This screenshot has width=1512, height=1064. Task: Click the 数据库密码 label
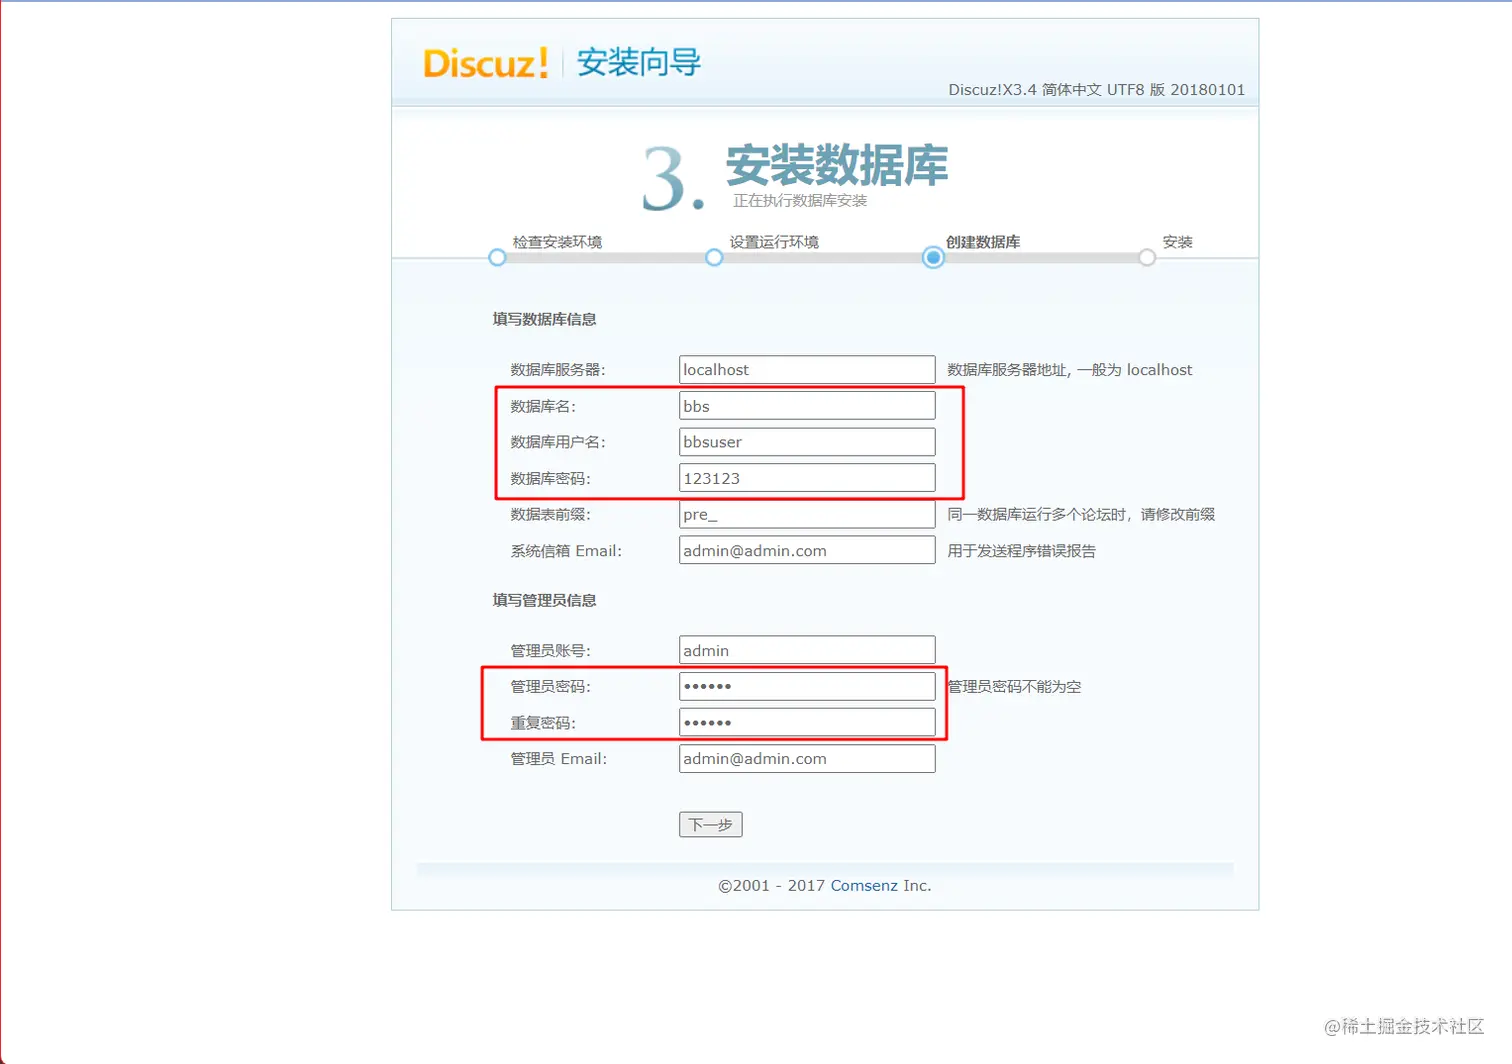551,479
